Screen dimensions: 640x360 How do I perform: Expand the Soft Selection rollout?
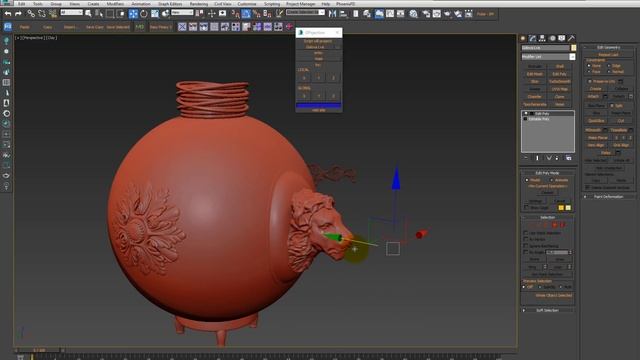coord(547,311)
